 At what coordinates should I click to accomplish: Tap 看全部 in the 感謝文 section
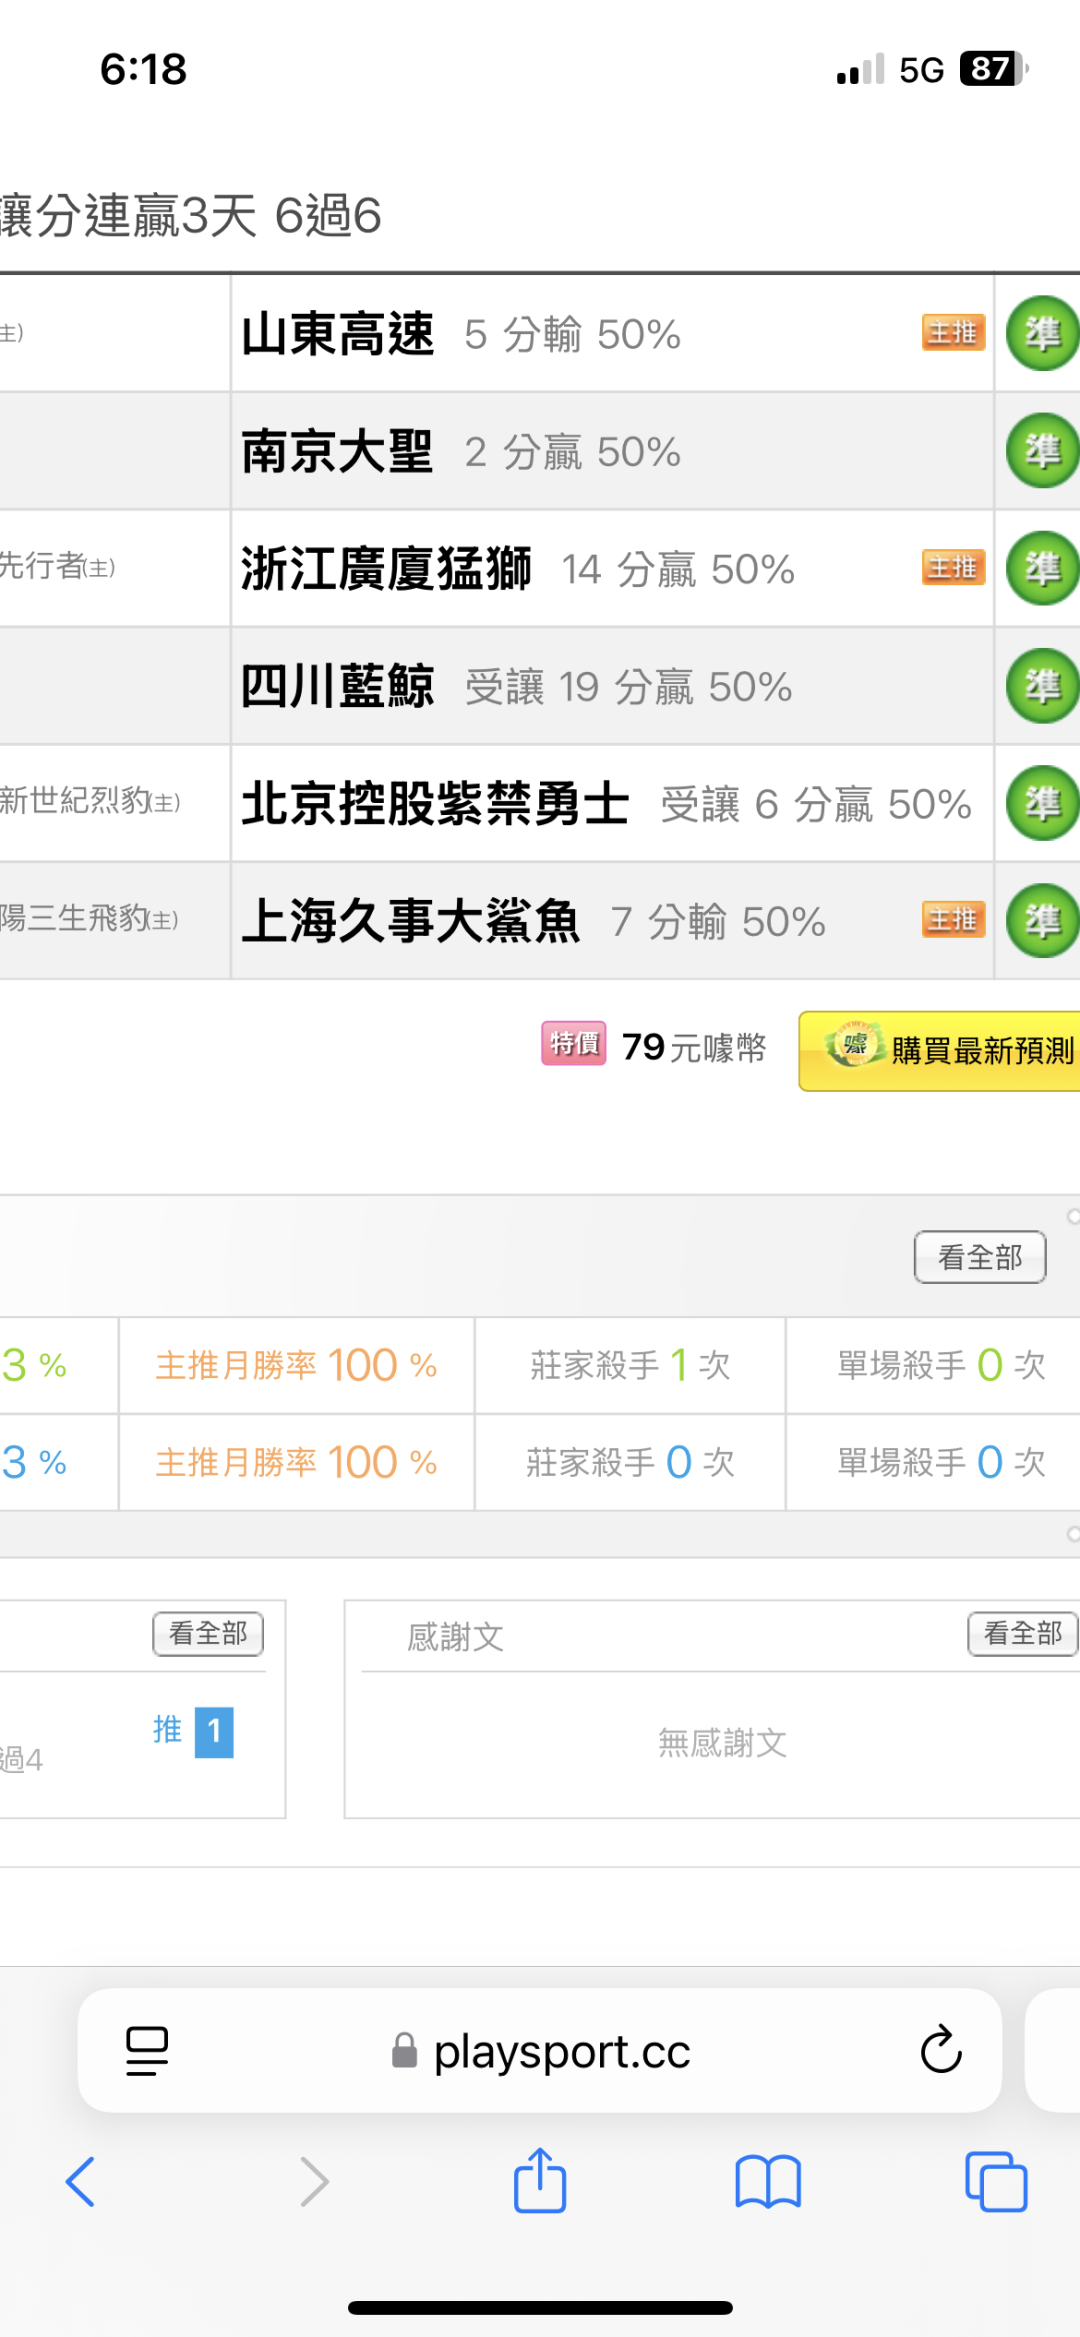point(1022,1634)
